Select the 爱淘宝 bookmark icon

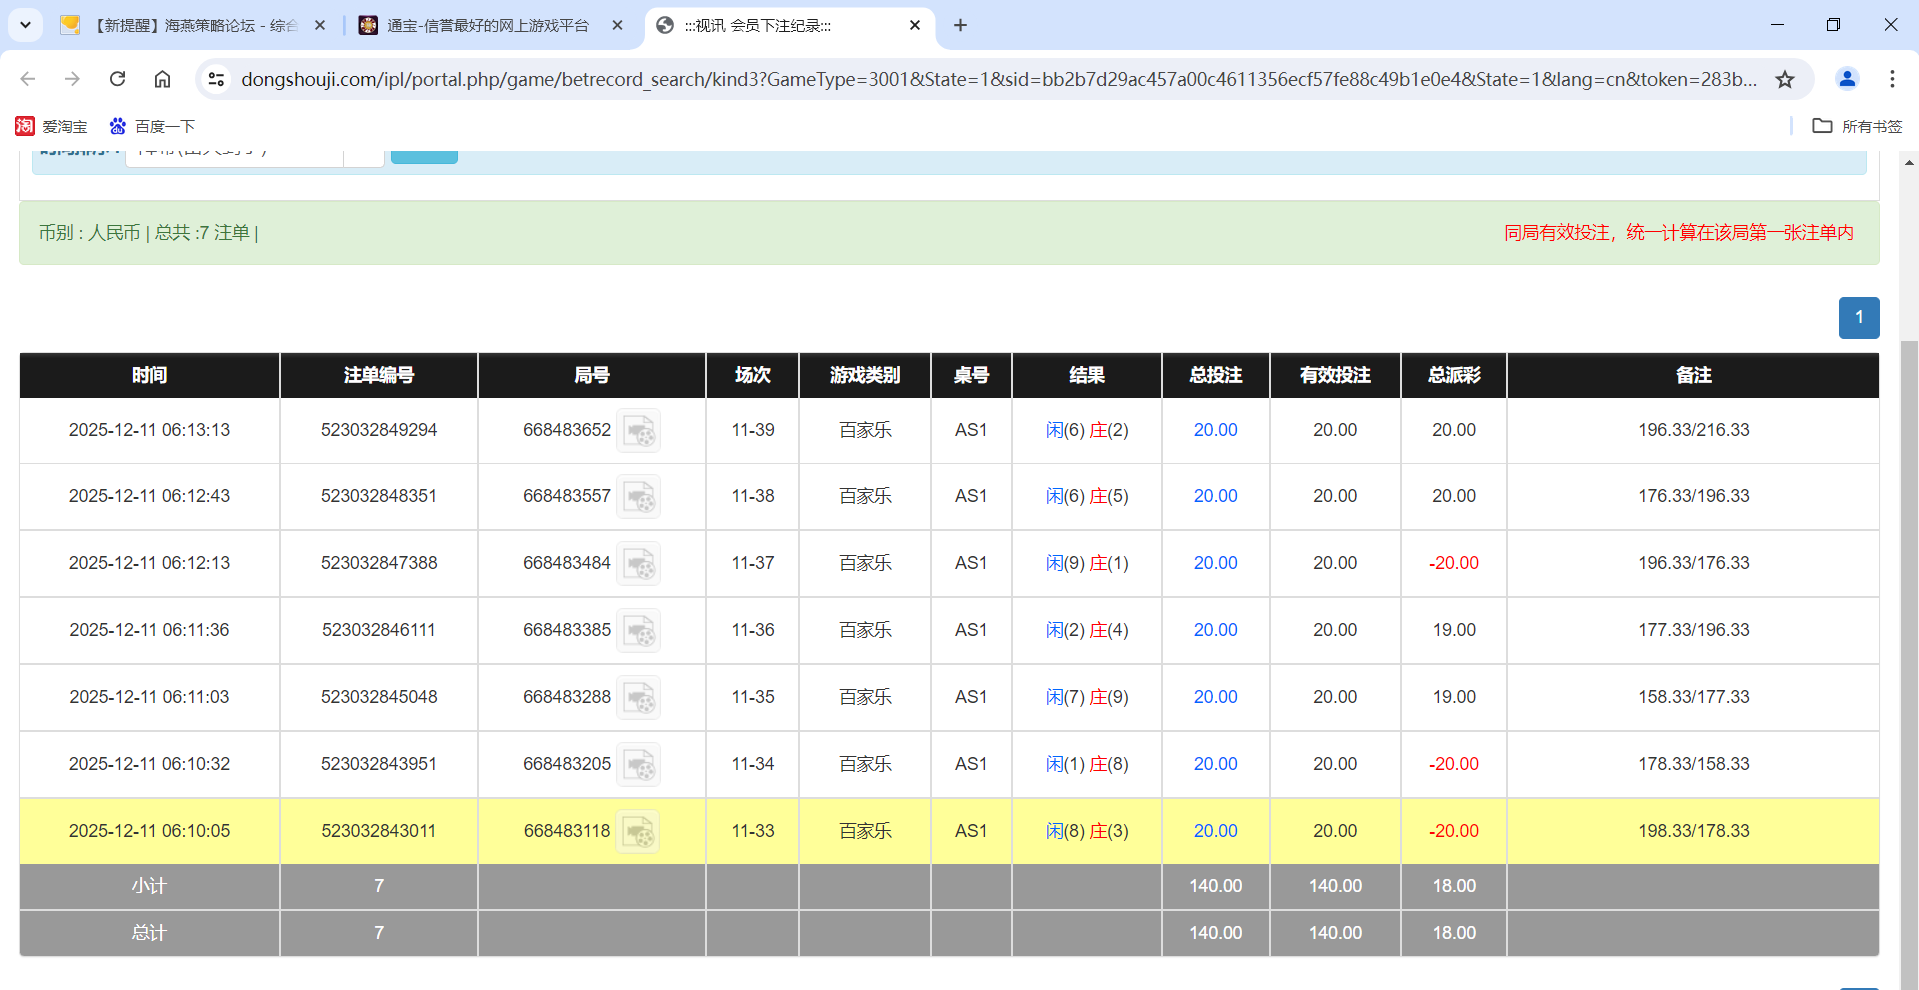click(x=25, y=126)
